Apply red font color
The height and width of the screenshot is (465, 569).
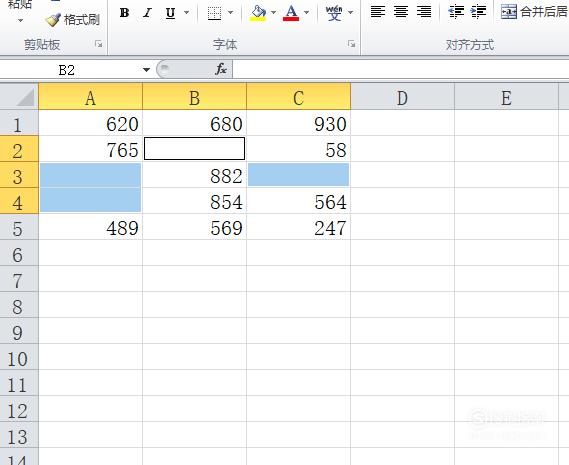[291, 13]
